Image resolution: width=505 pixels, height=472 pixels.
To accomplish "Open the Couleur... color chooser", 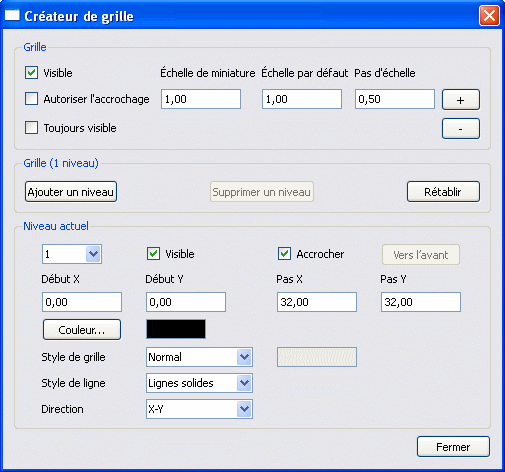I will tap(82, 330).
